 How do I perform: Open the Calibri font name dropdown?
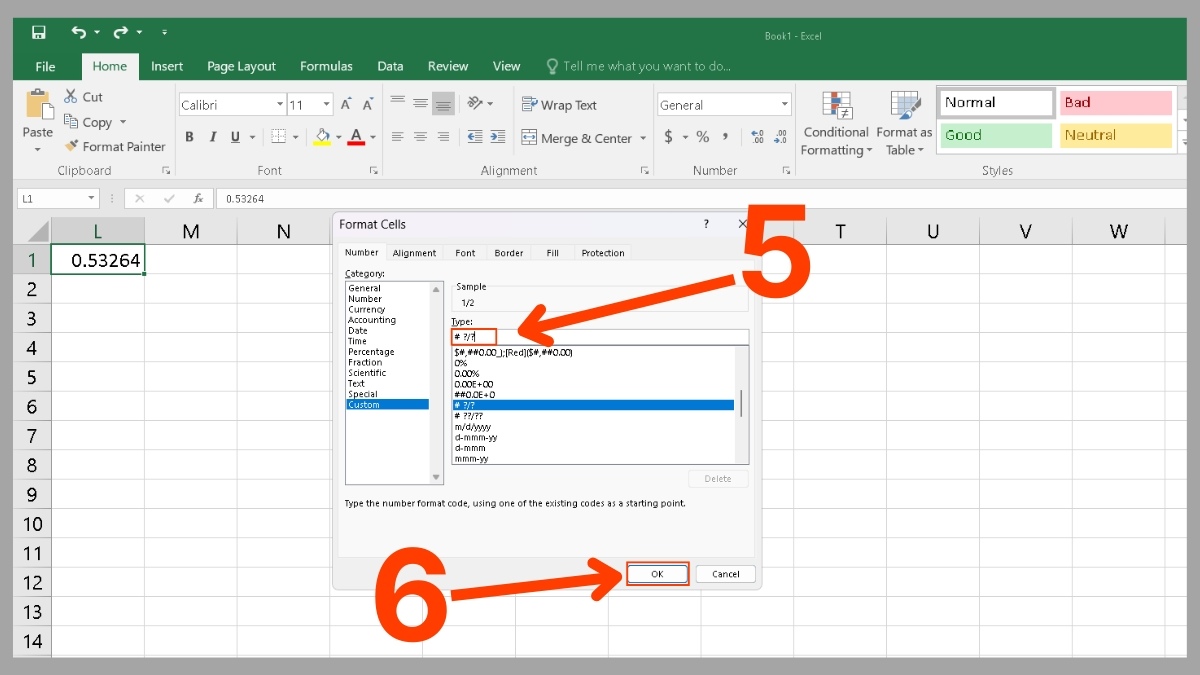pos(280,105)
